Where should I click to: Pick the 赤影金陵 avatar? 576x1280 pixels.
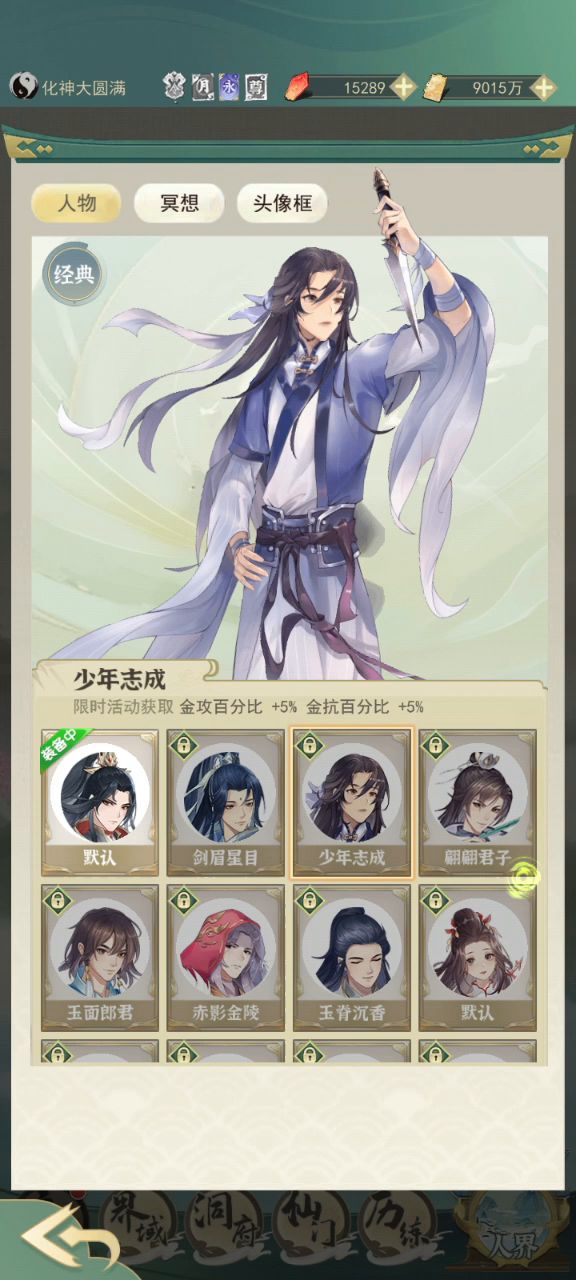225,958
